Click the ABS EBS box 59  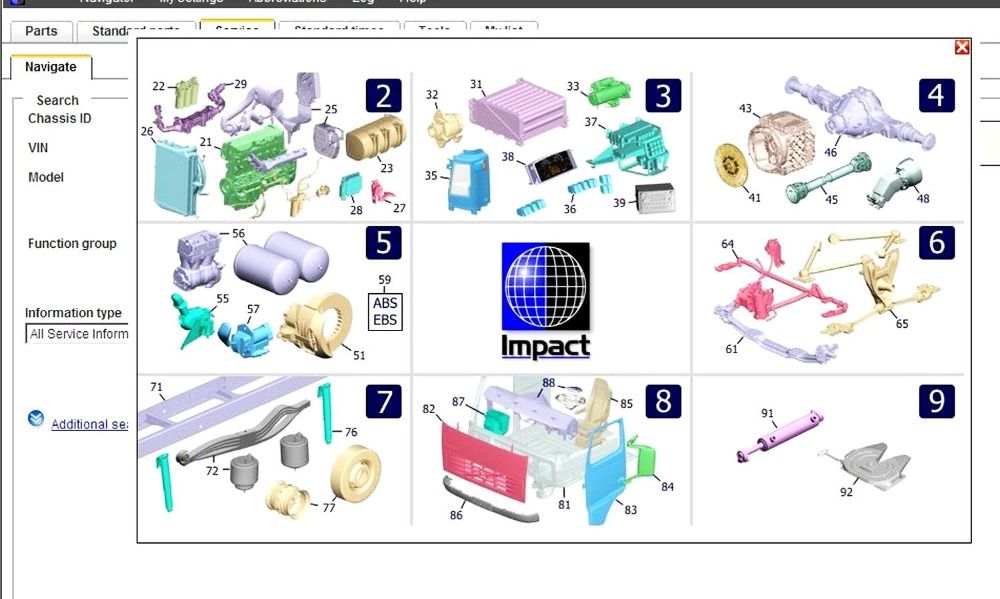coord(385,311)
